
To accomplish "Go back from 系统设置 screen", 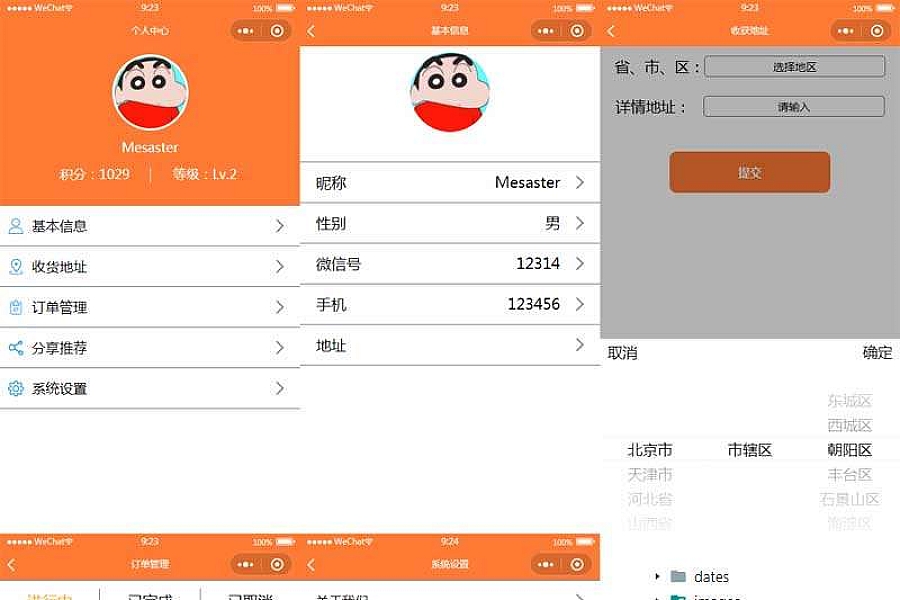I will point(311,564).
